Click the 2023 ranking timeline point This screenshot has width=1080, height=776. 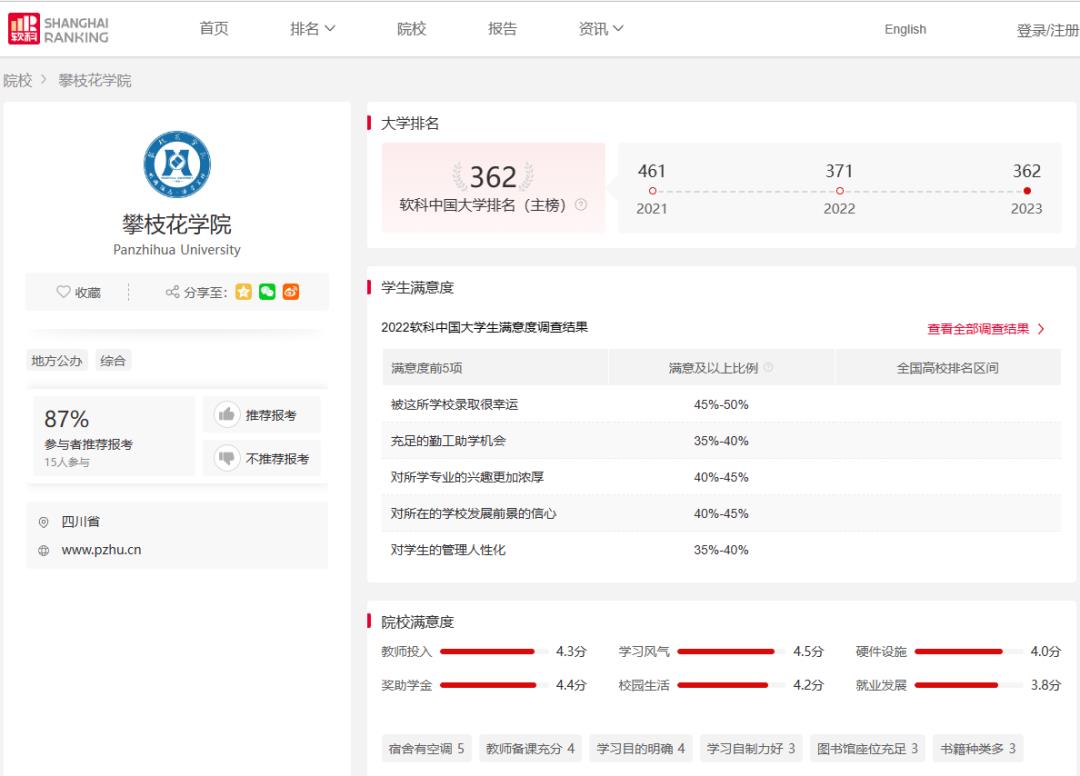1027,191
